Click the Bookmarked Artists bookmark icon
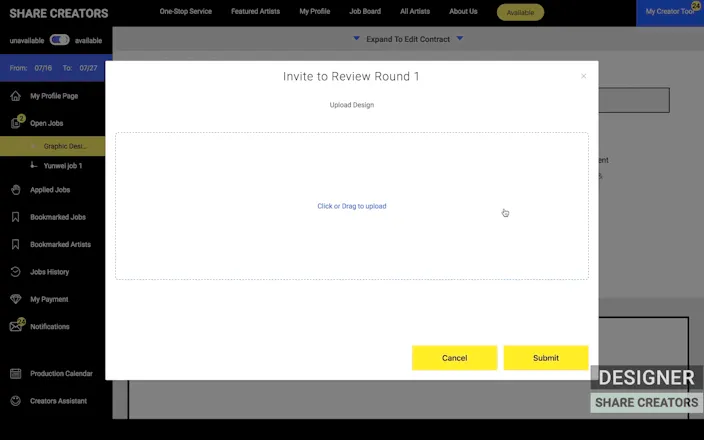The width and height of the screenshot is (704, 440). pos(15,244)
